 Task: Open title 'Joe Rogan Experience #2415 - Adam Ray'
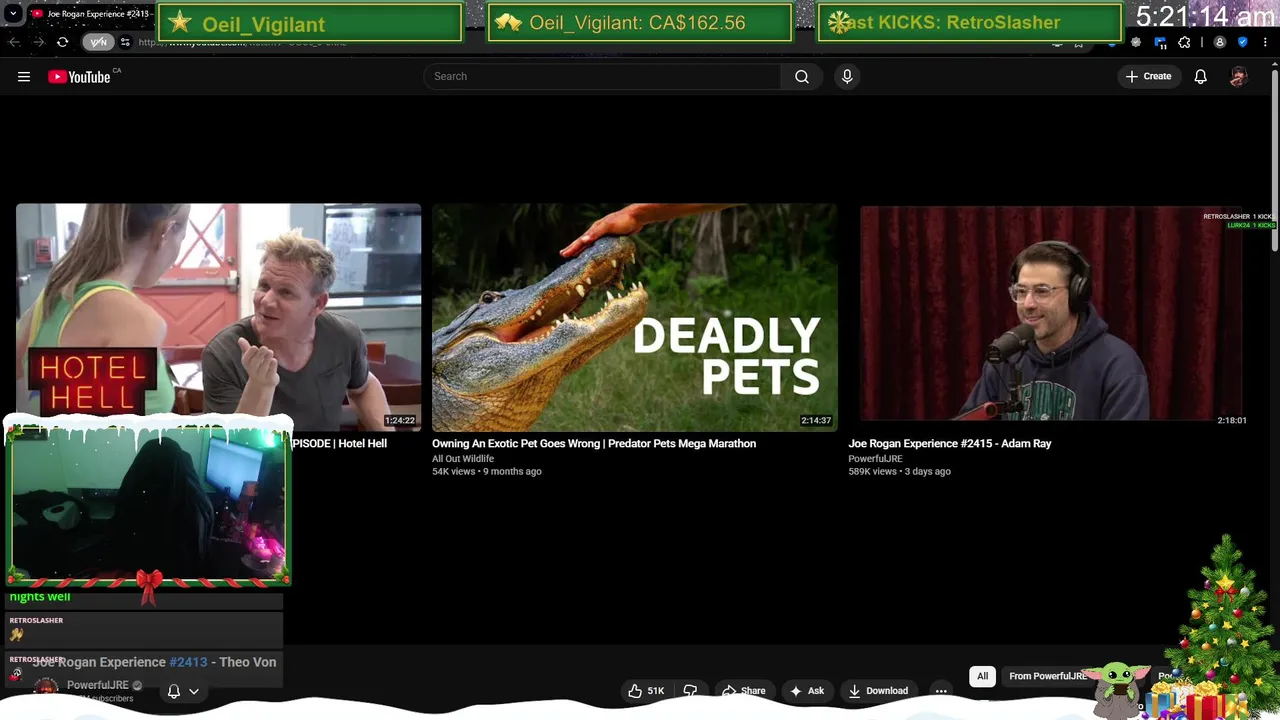point(950,444)
